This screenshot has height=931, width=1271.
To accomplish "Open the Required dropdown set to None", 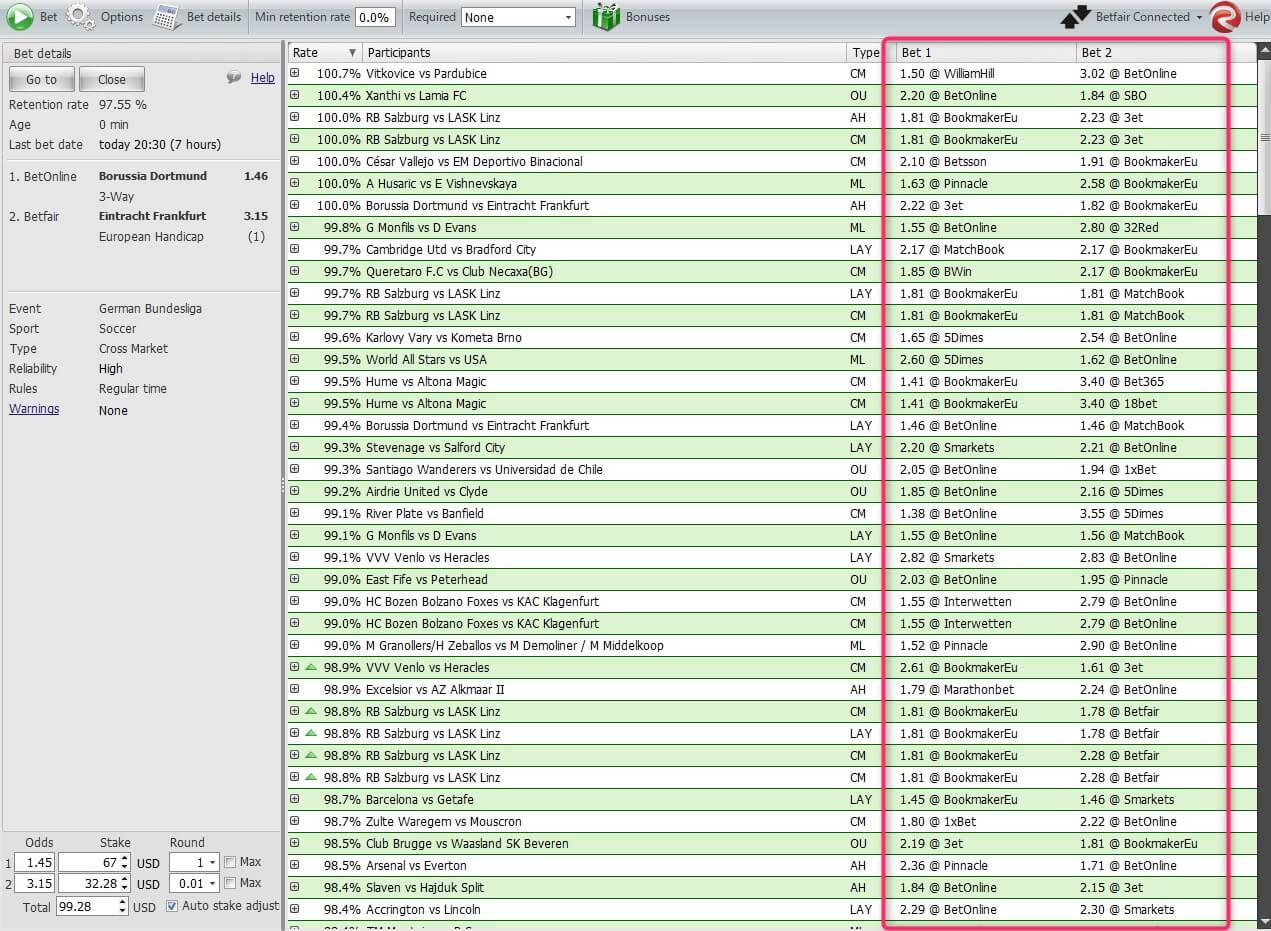I will 518,17.
